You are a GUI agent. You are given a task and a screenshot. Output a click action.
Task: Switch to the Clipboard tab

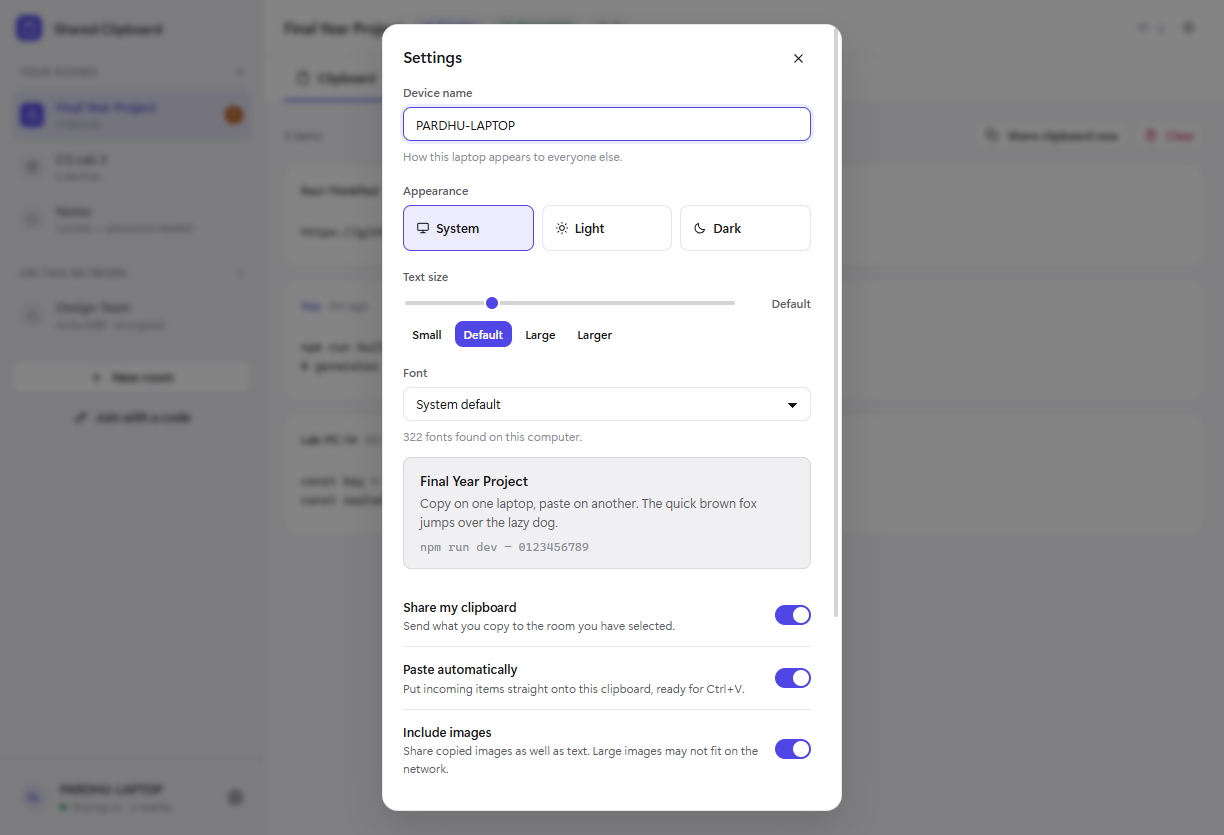pyautogui.click(x=336, y=78)
